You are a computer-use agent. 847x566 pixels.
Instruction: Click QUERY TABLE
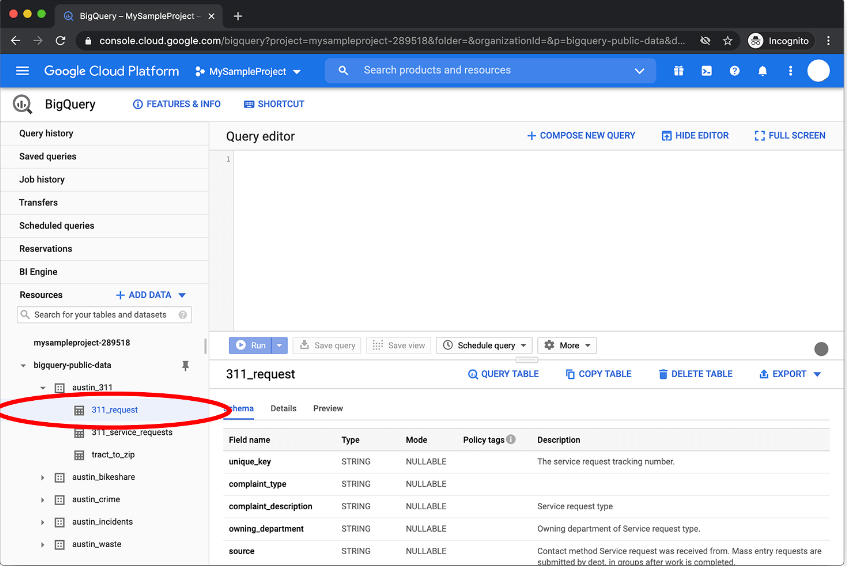pyautogui.click(x=503, y=374)
